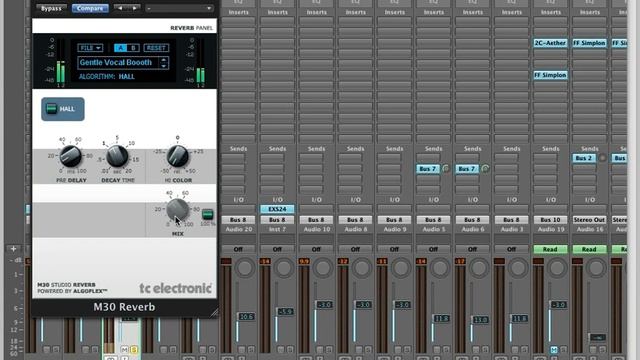
Task: Adjust the Decay Time knob
Action: coord(117,156)
